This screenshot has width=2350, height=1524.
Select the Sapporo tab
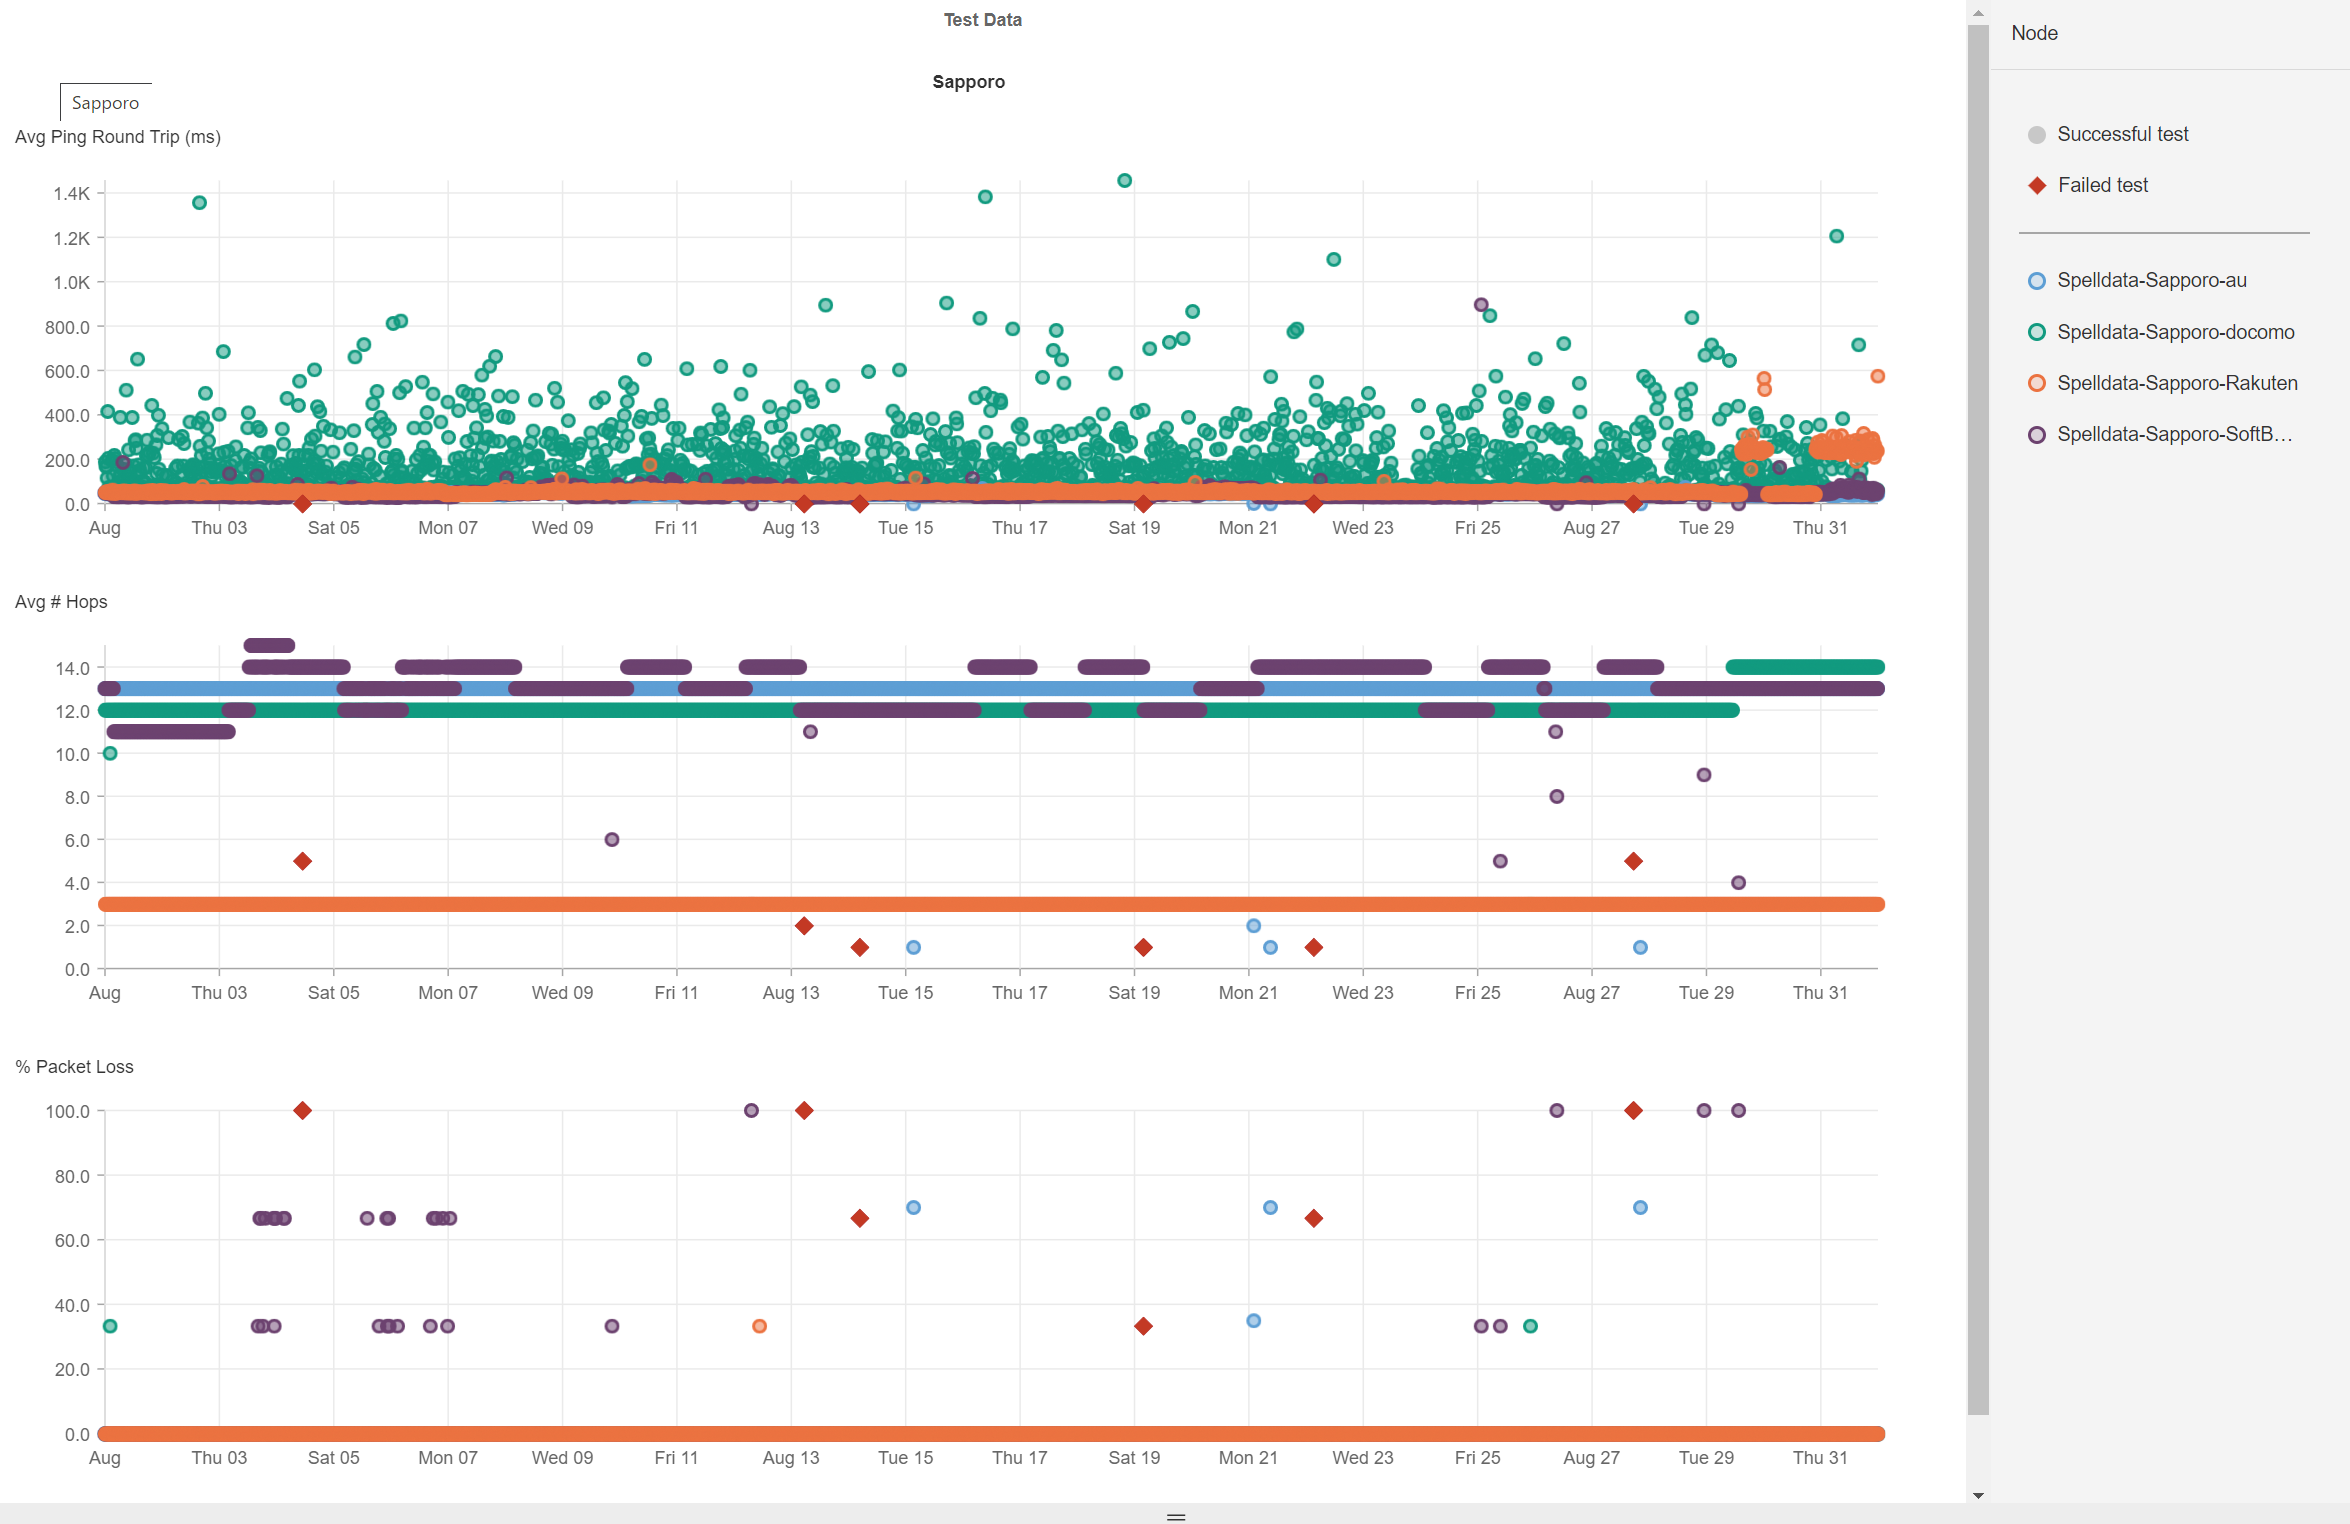click(x=105, y=103)
